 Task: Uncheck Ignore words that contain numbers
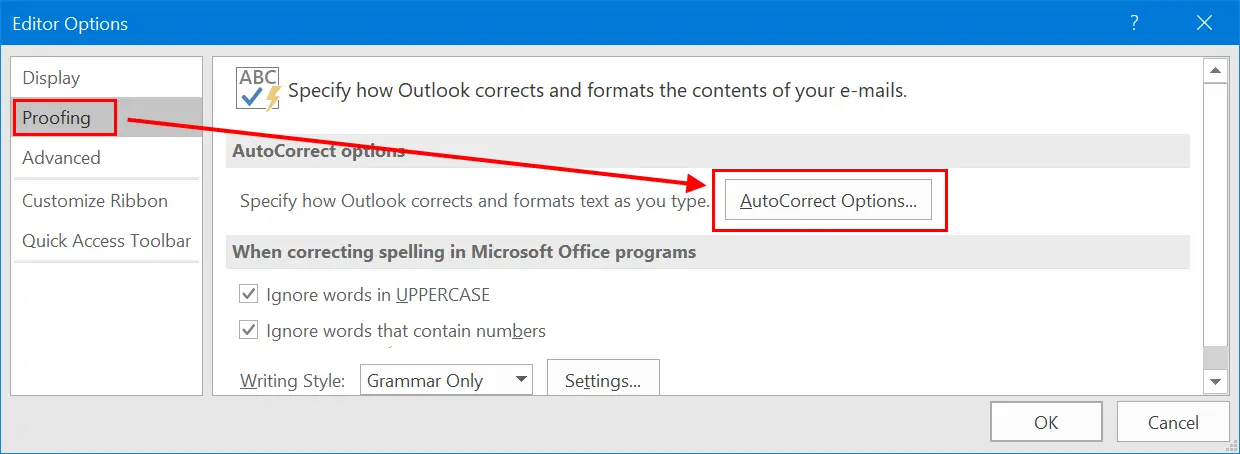[249, 330]
